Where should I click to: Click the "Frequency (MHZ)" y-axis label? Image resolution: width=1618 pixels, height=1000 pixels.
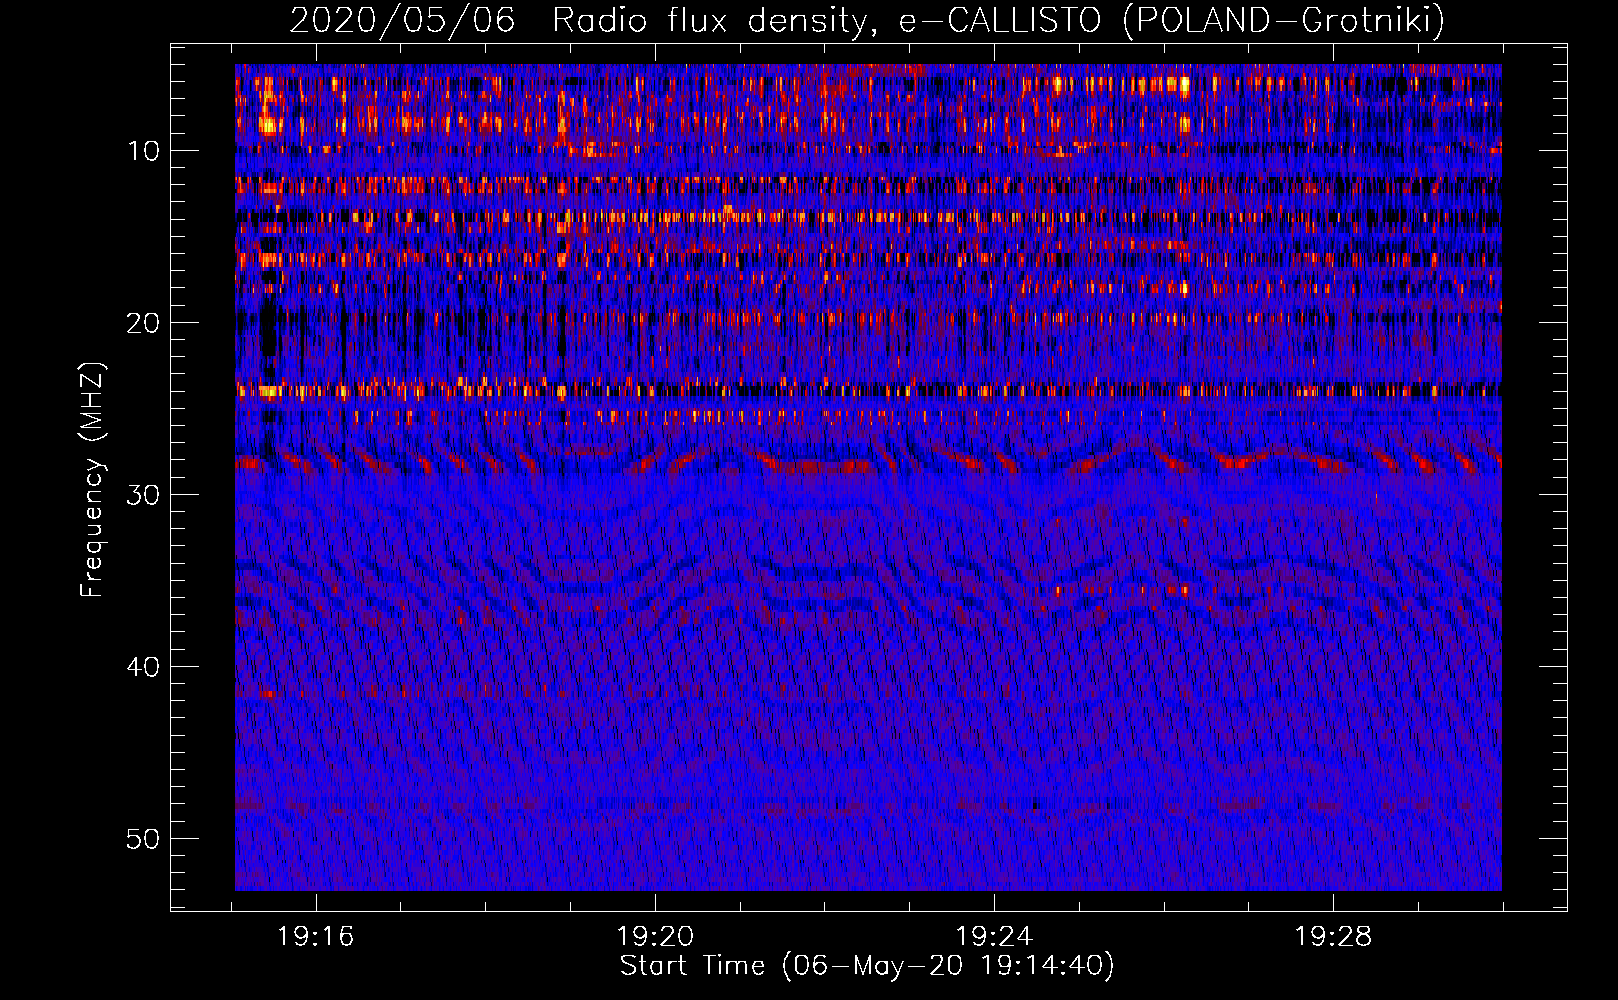pyautogui.click(x=91, y=480)
